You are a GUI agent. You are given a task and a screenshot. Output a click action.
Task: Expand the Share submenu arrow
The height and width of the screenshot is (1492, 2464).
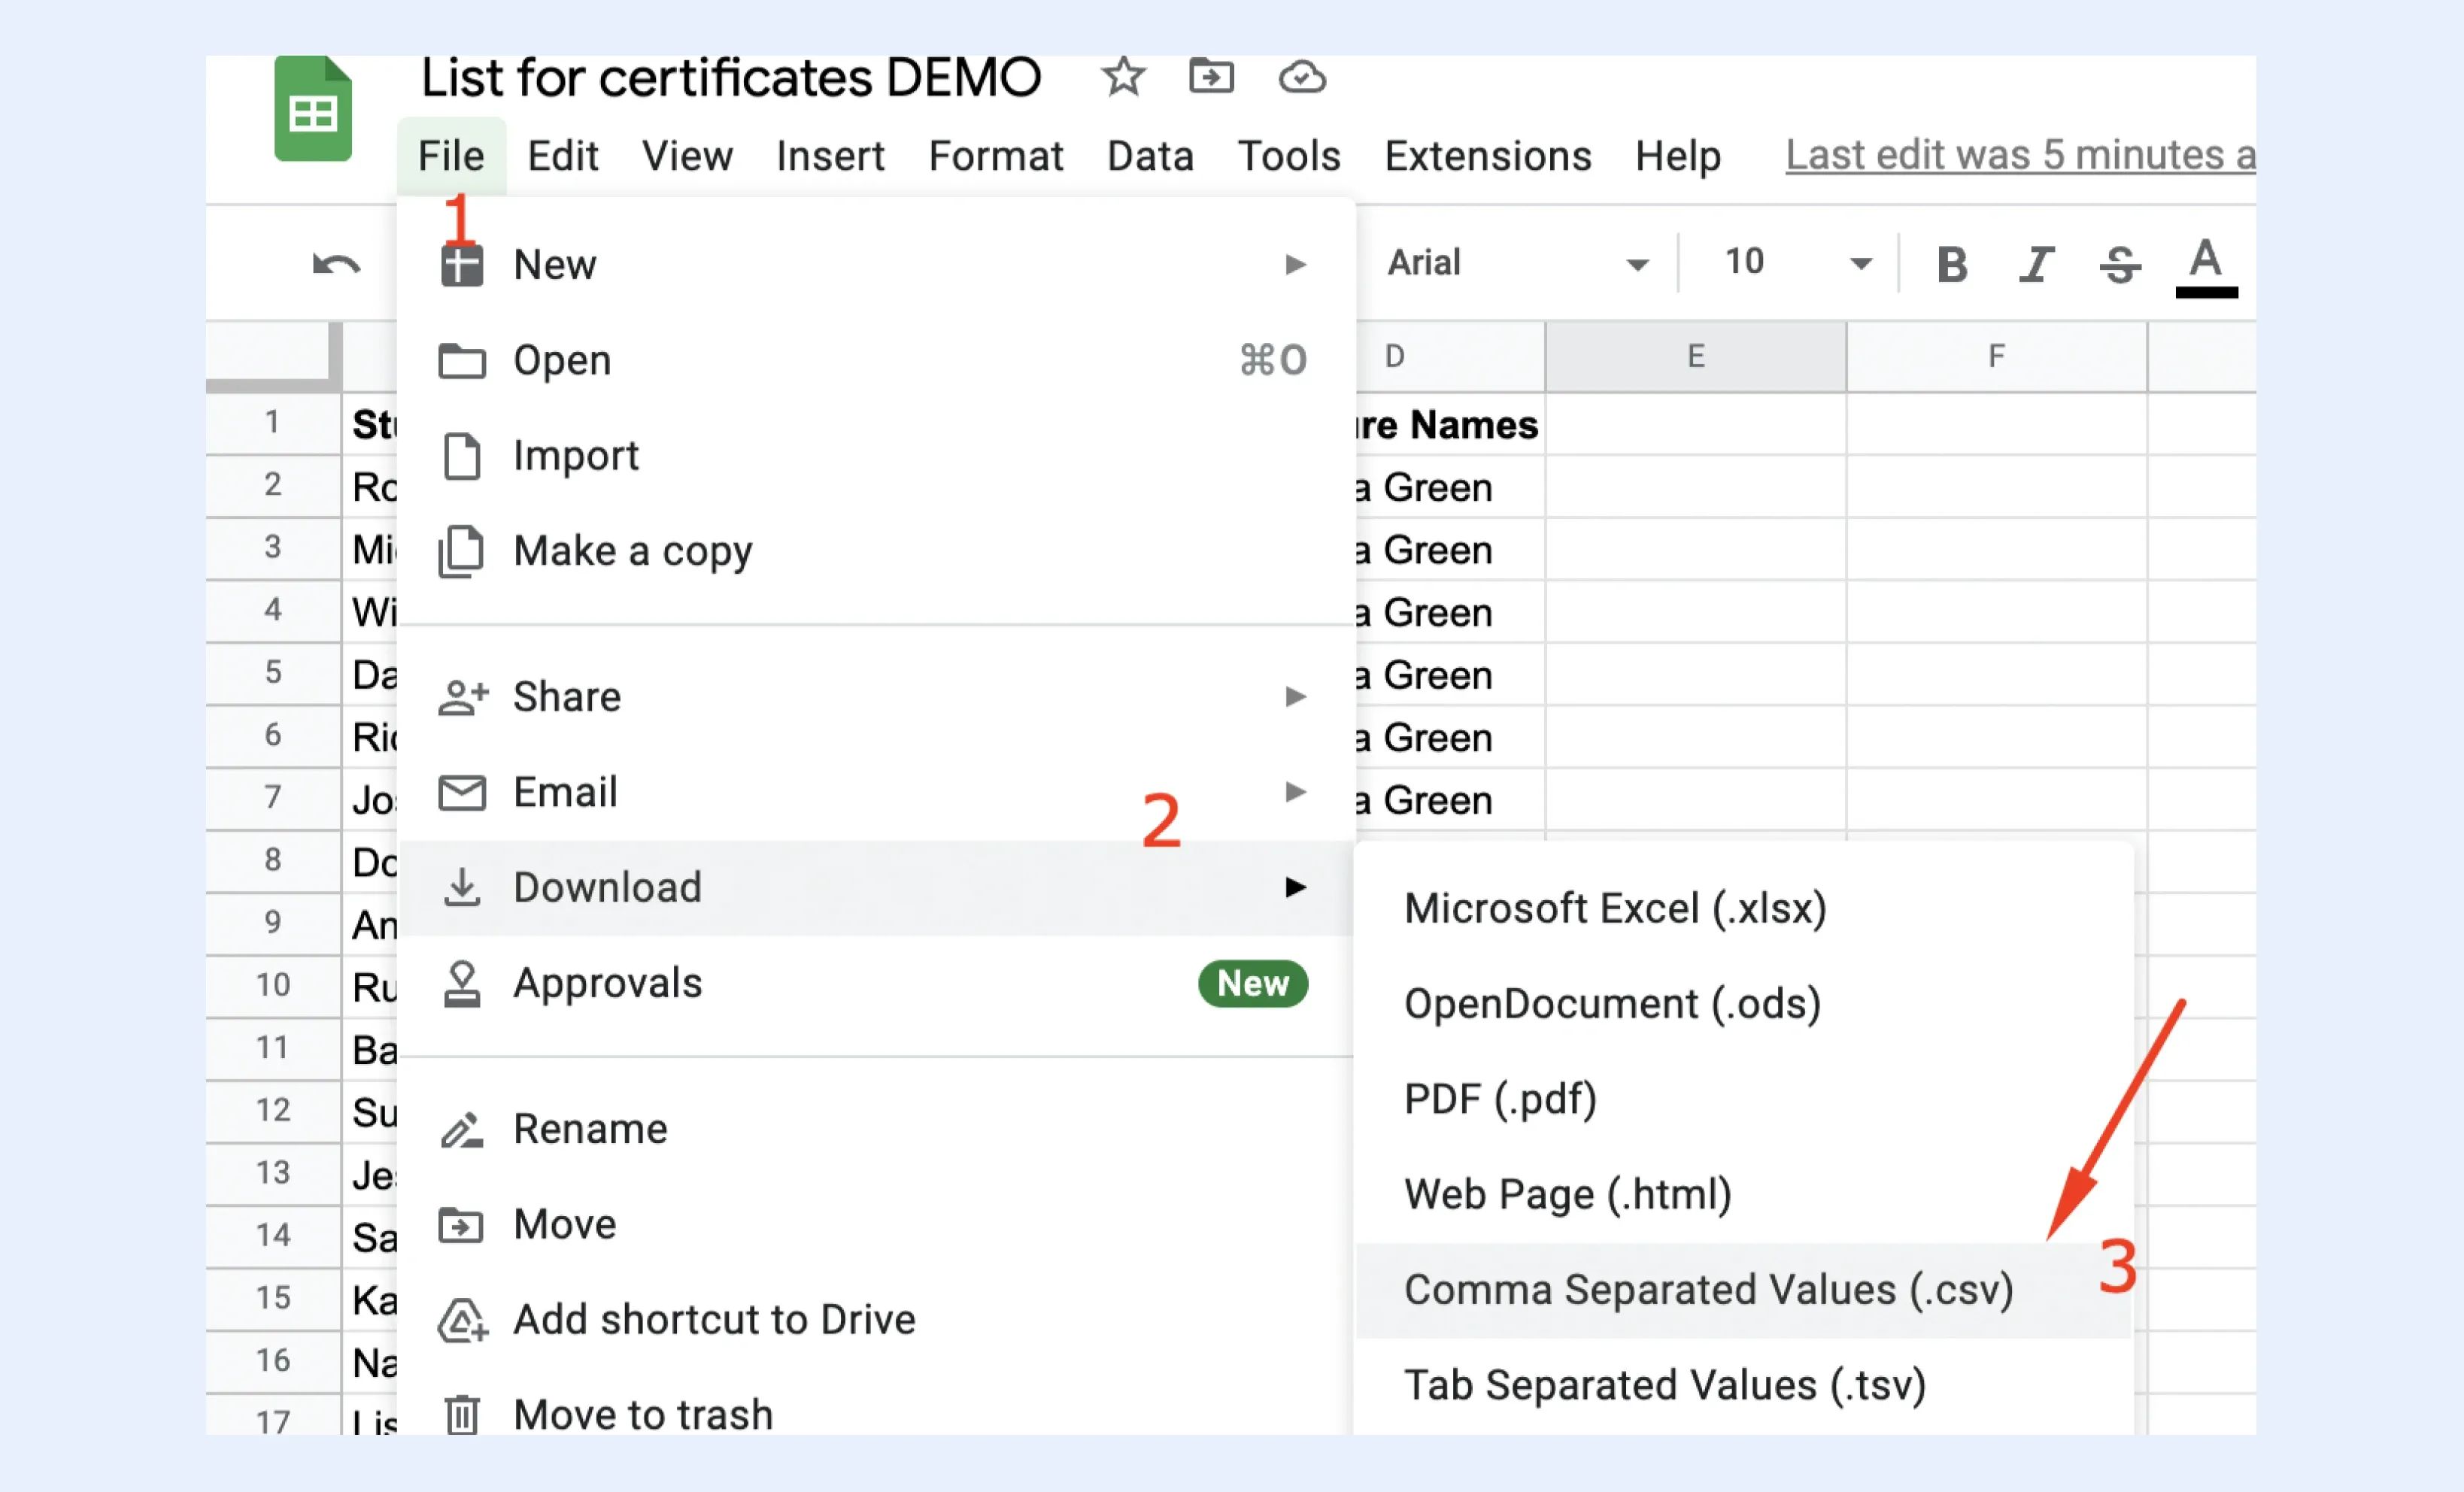click(x=1295, y=697)
